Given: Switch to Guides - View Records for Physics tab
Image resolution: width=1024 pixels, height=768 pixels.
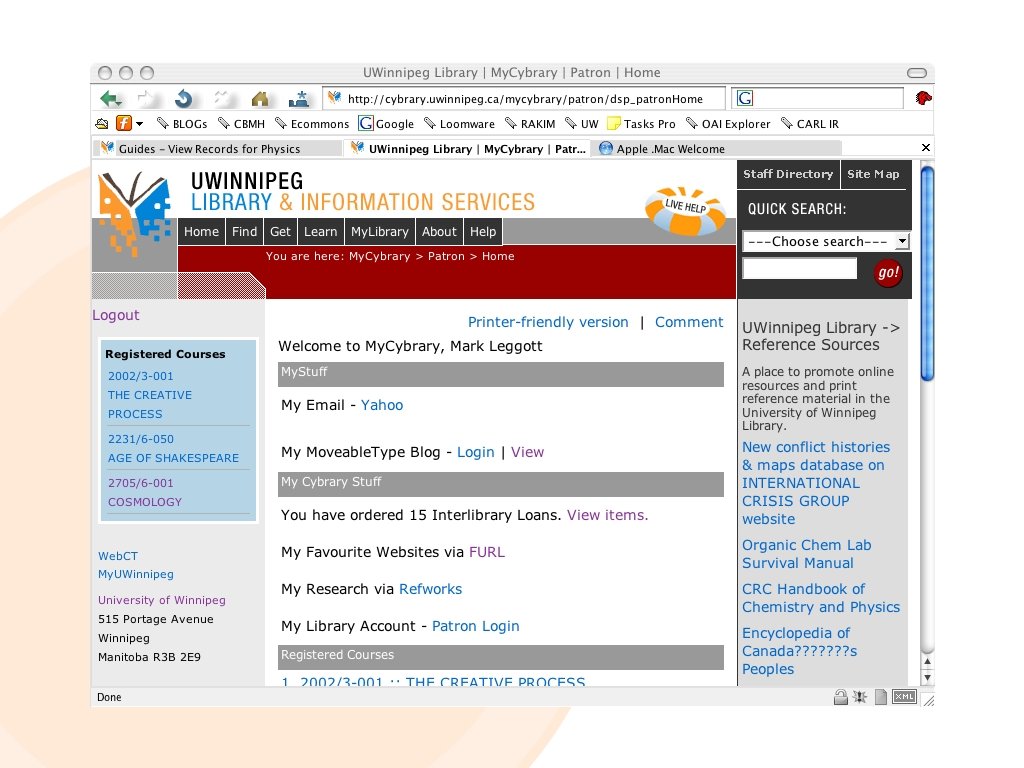Looking at the screenshot, I should [x=218, y=149].
